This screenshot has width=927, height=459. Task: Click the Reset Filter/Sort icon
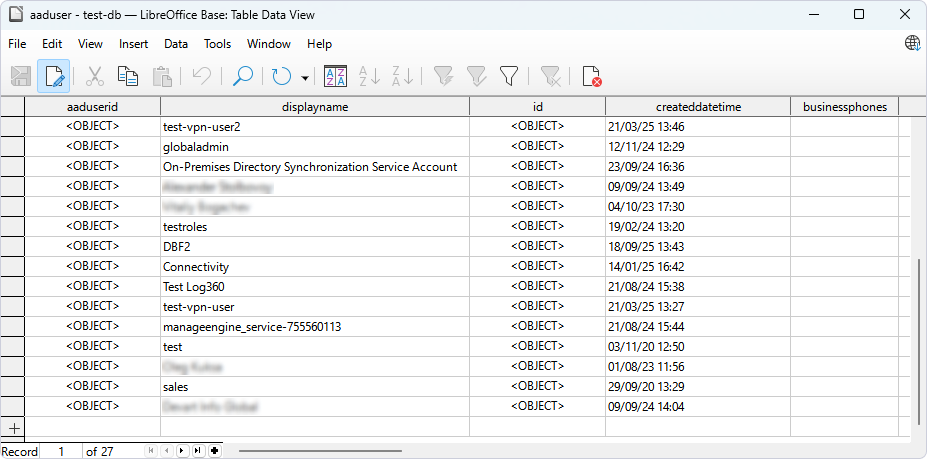click(x=550, y=76)
